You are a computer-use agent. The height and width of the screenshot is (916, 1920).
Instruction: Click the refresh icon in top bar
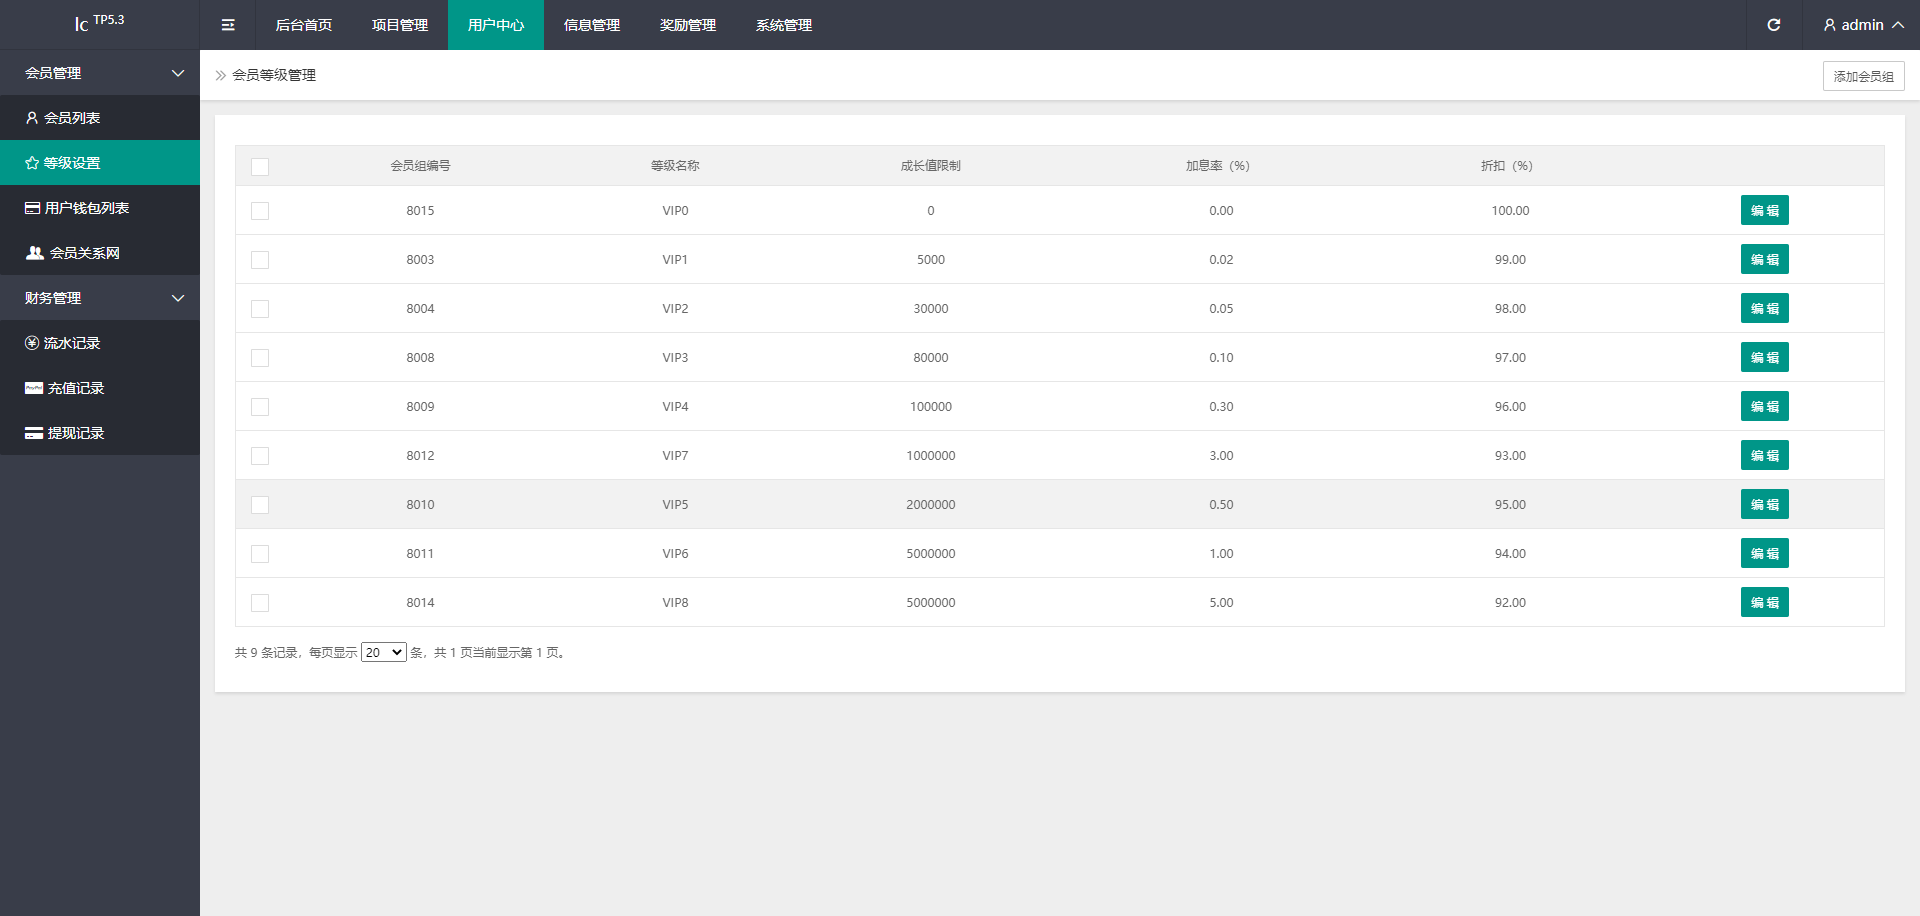coord(1773,25)
